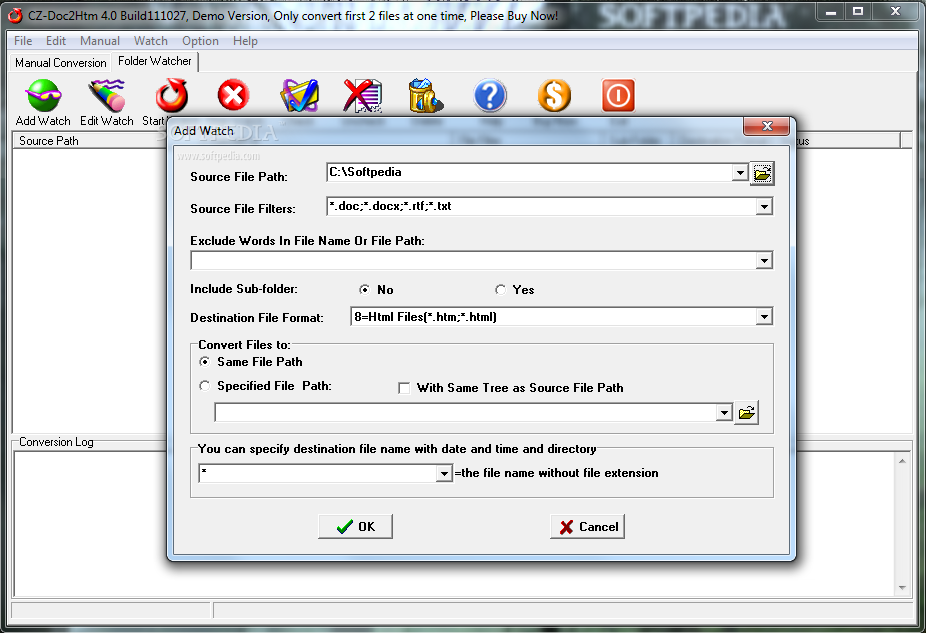
Task: Choose Same File Path option
Action: (x=204, y=361)
